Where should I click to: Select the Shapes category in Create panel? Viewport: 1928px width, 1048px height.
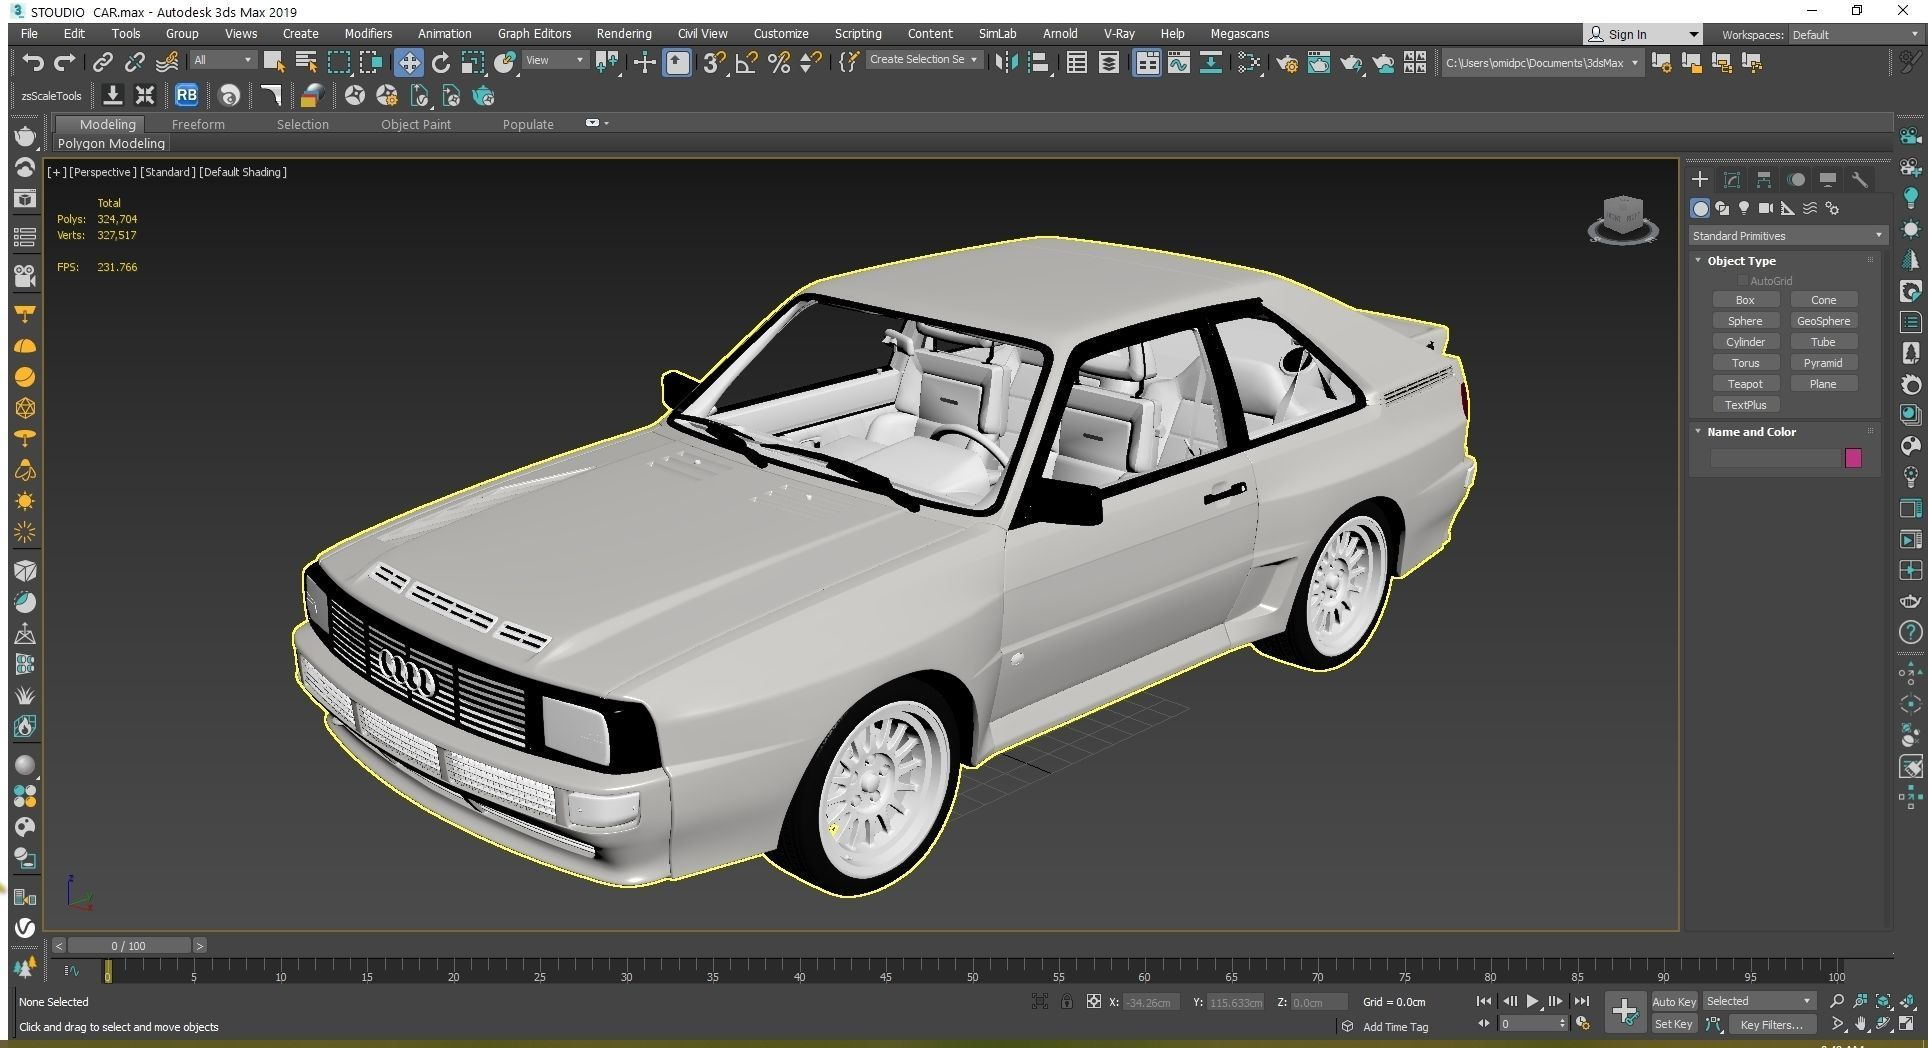1722,208
